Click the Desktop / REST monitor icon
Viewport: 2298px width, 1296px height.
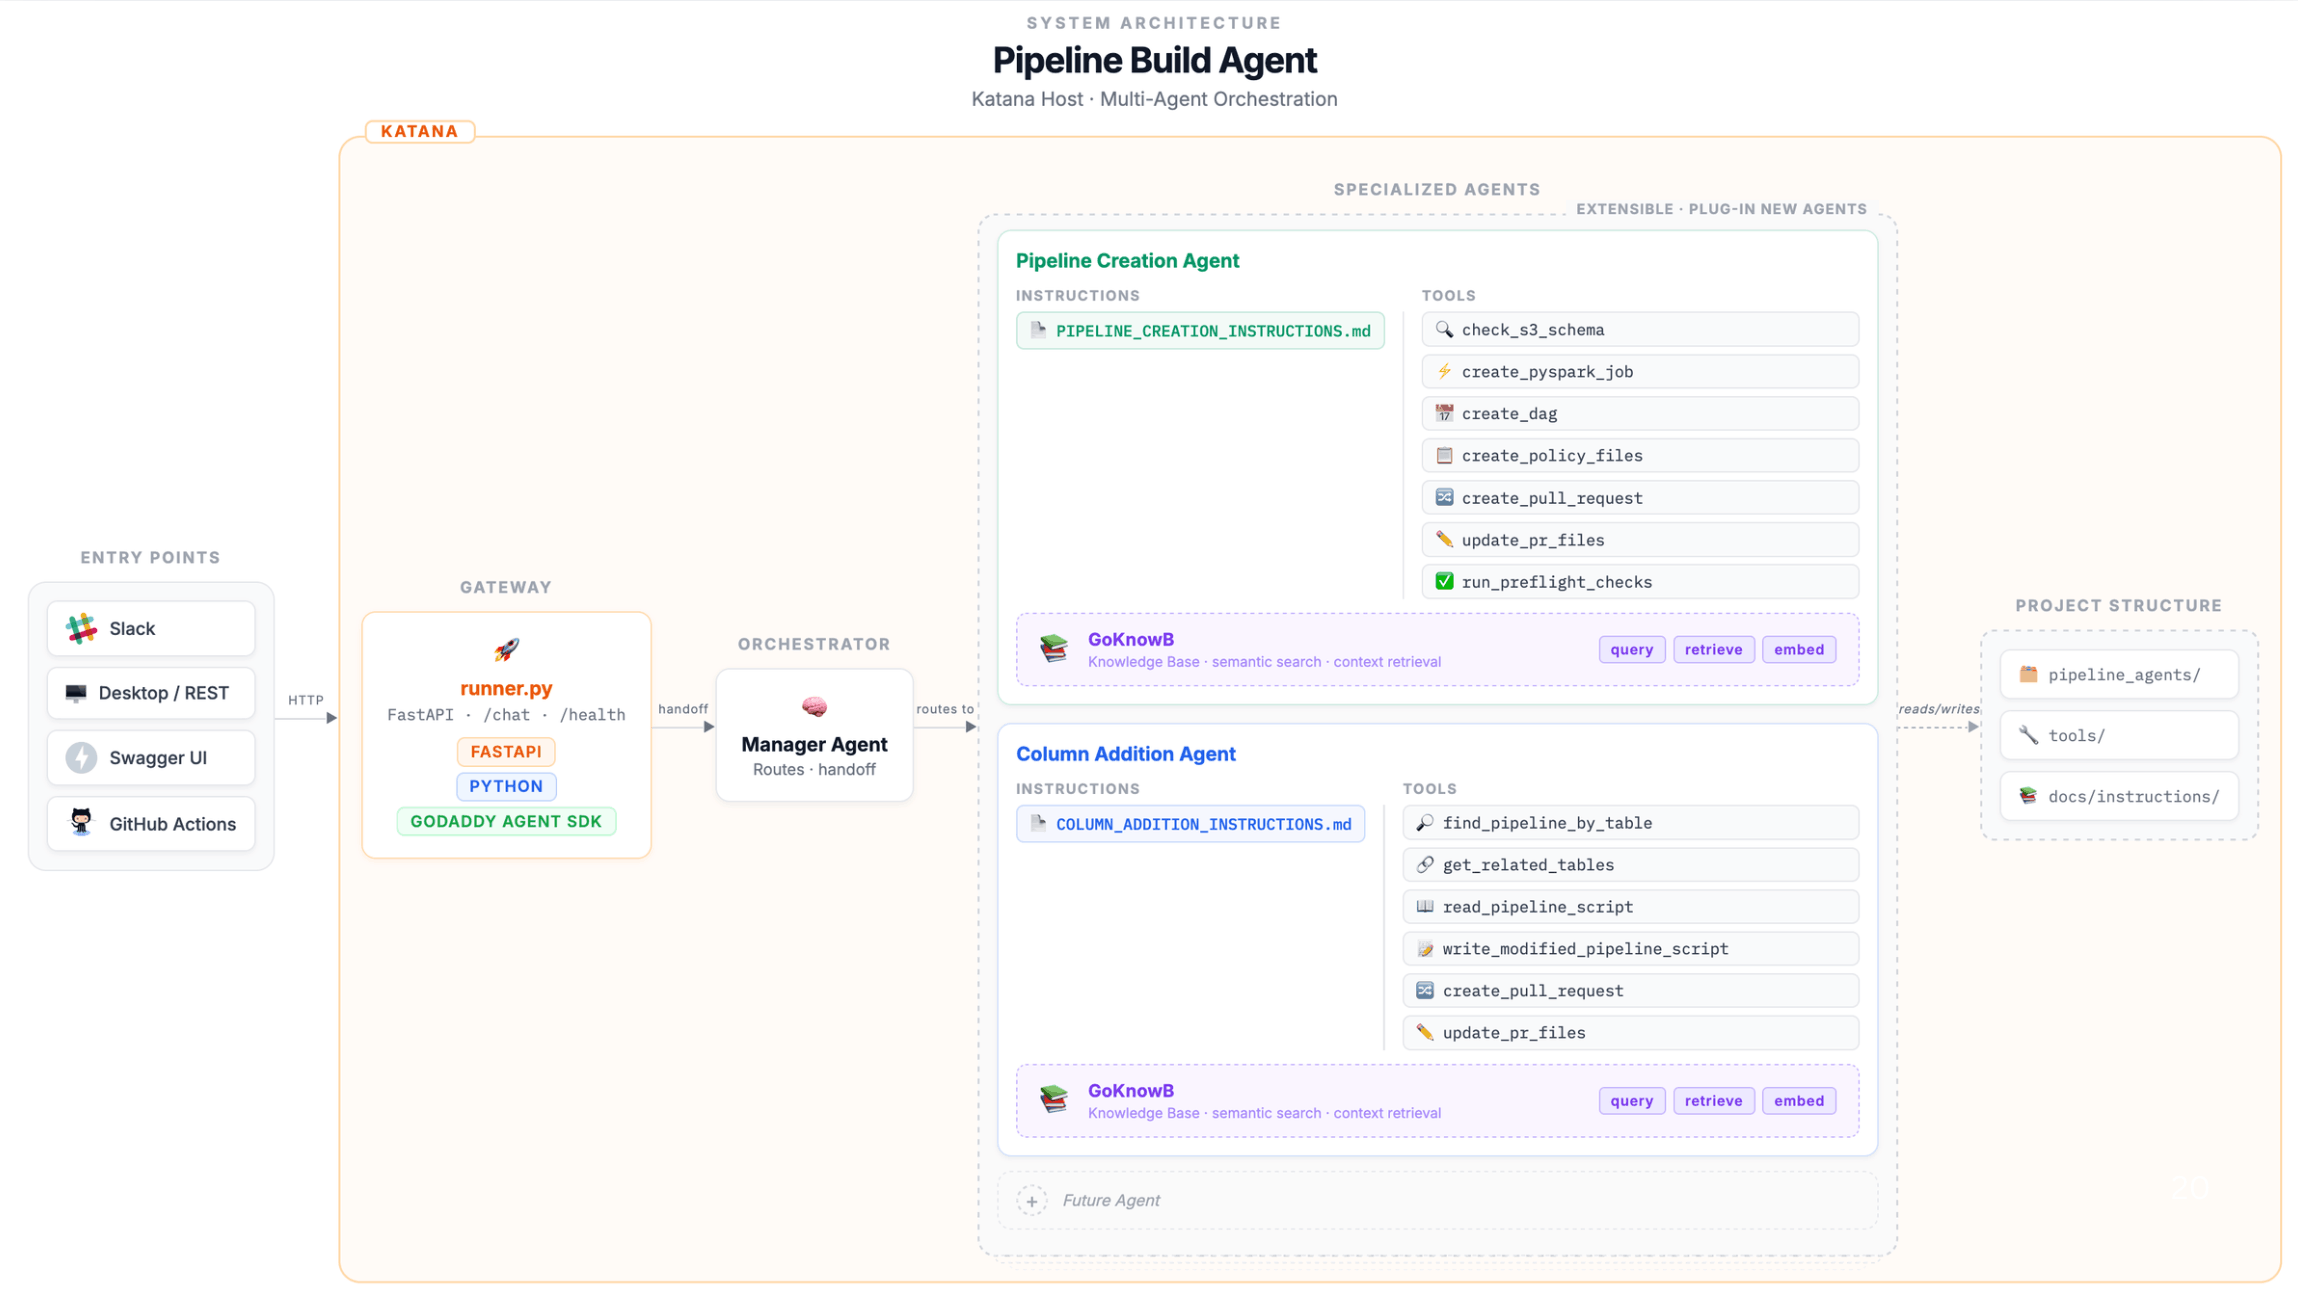(76, 693)
